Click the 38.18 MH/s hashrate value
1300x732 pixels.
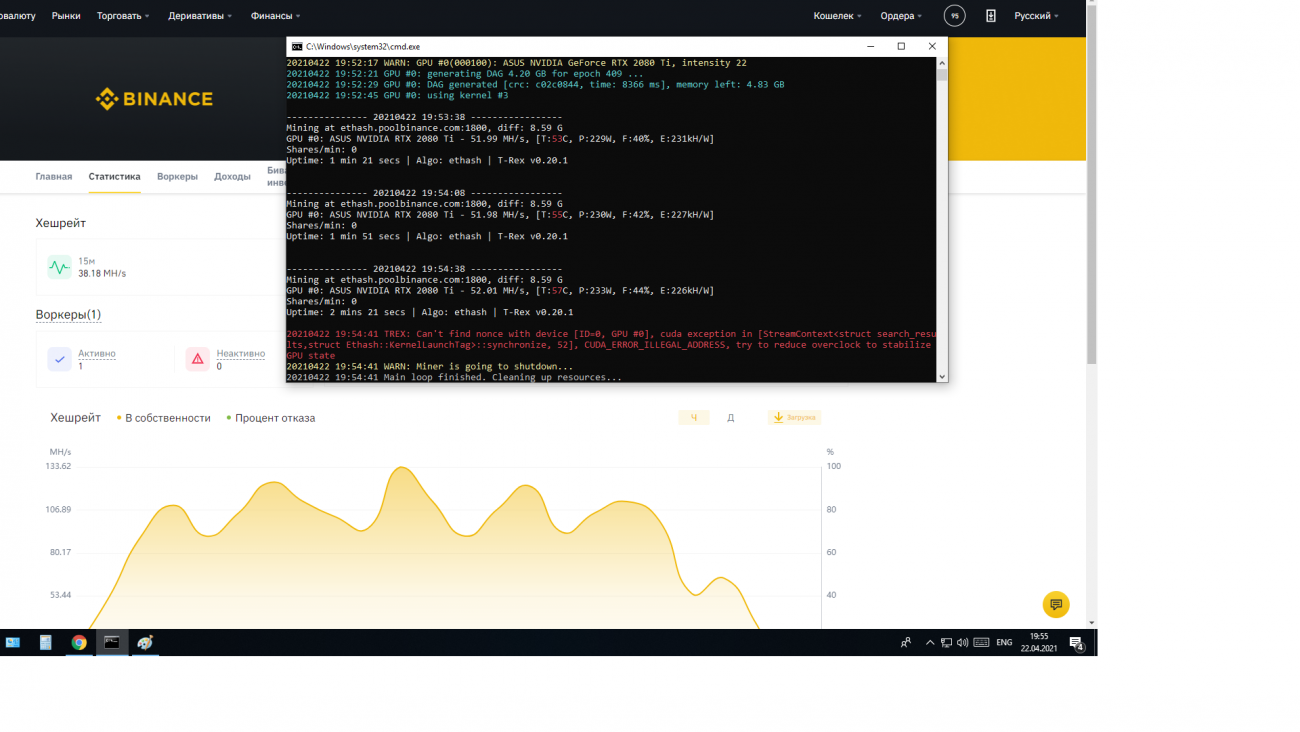point(102,273)
